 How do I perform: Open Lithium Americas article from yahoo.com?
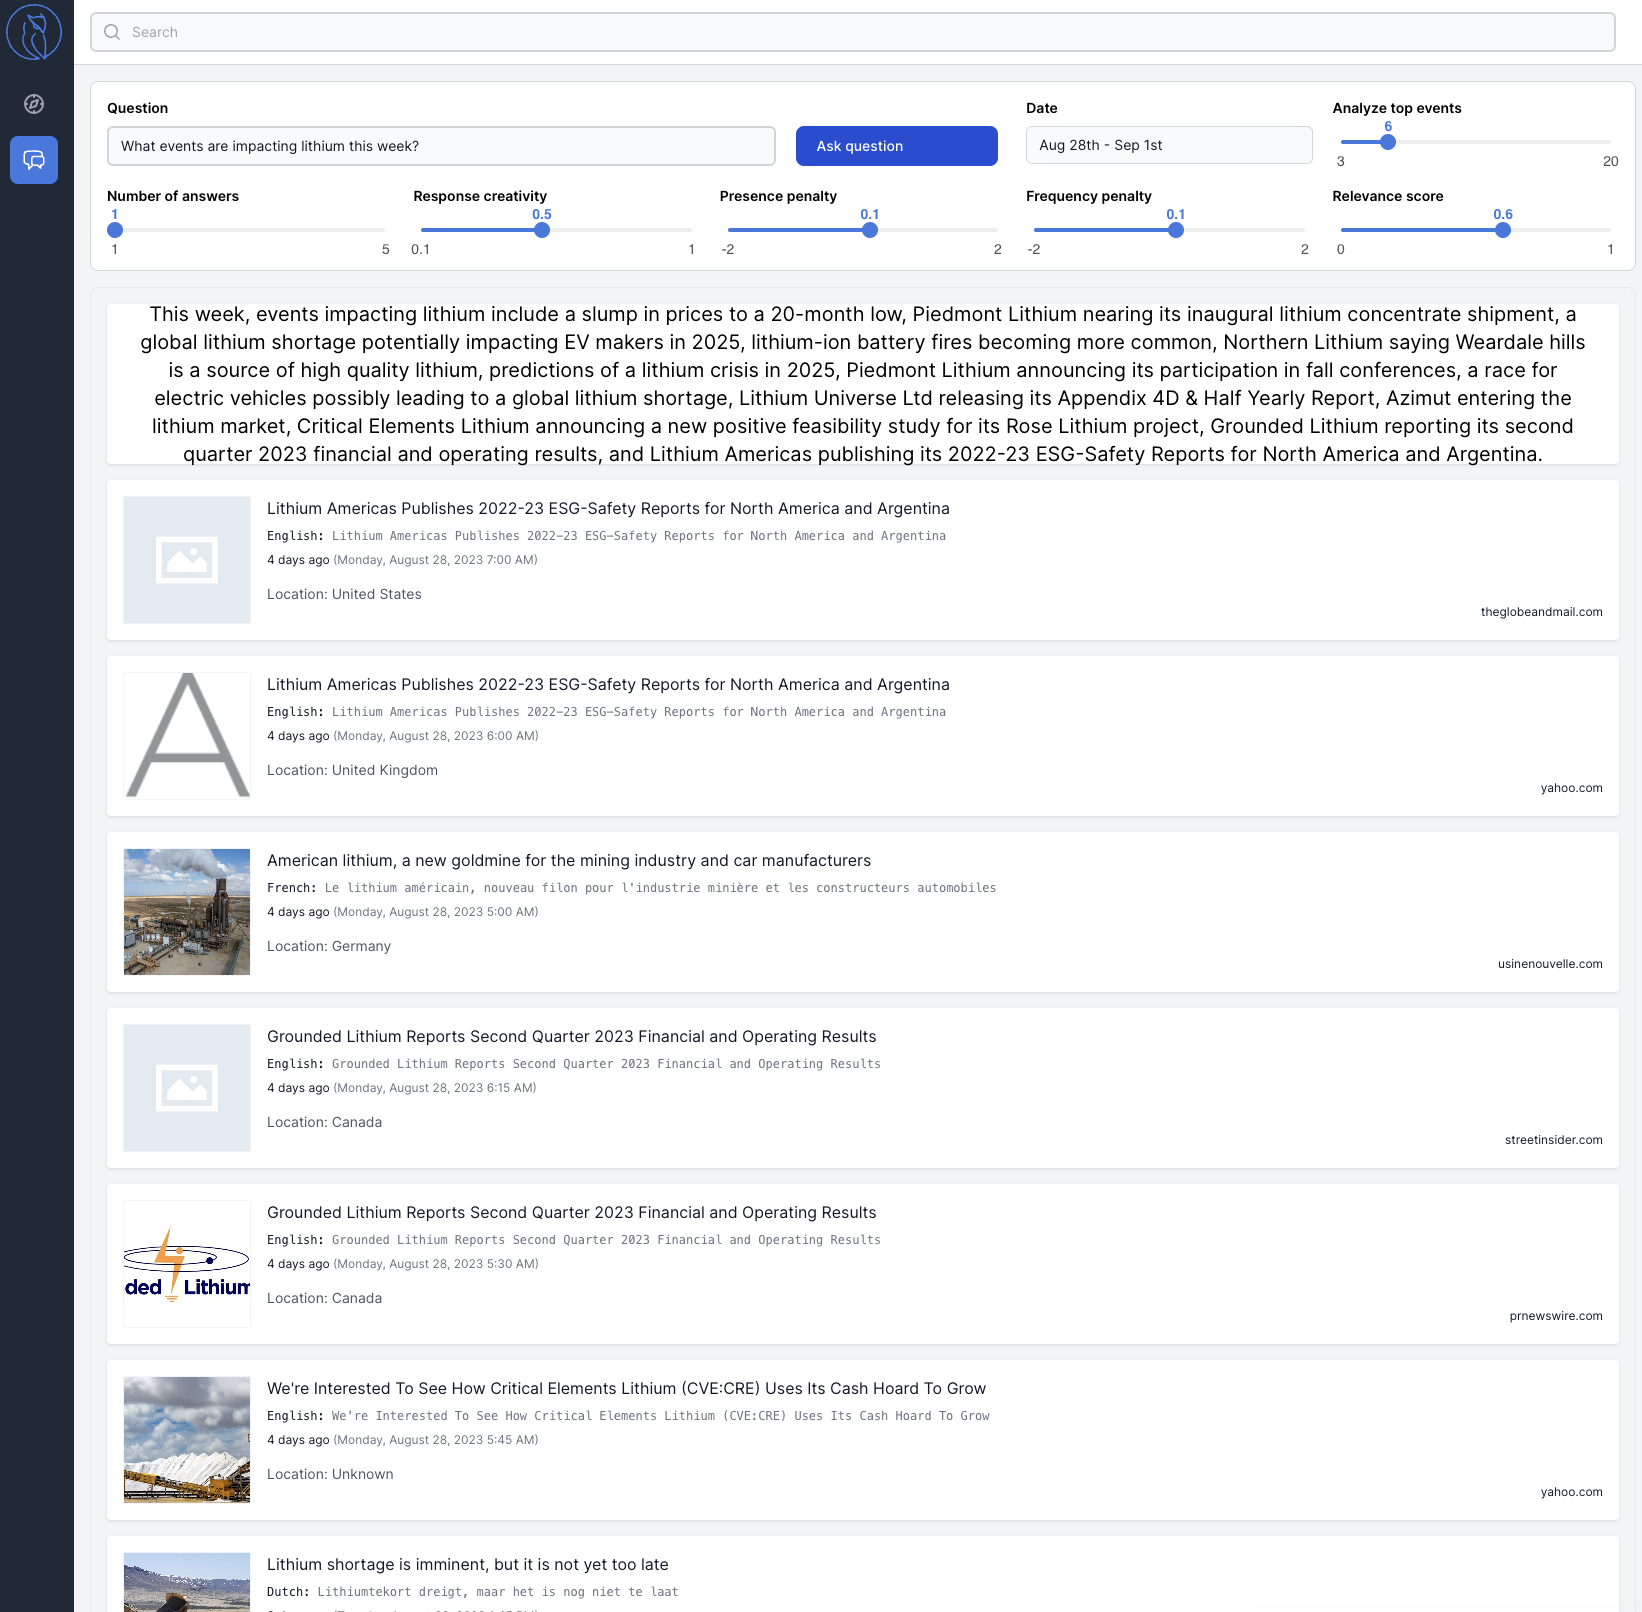pyautogui.click(x=608, y=685)
